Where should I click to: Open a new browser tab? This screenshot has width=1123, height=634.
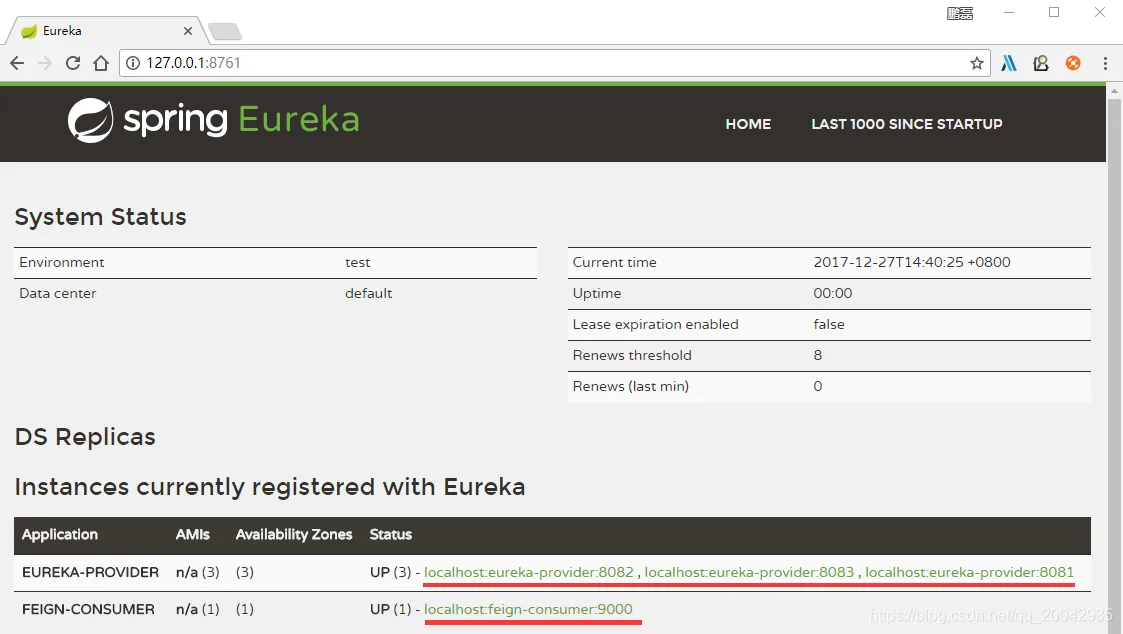225,32
